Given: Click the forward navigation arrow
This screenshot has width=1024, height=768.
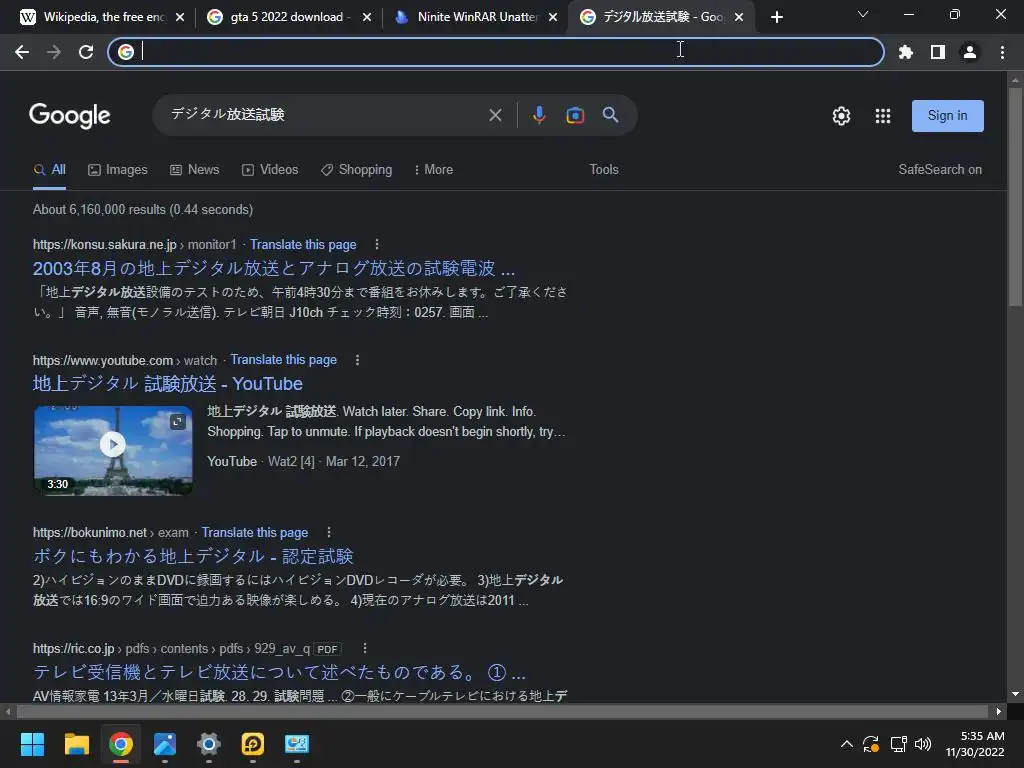Looking at the screenshot, I should tap(54, 52).
